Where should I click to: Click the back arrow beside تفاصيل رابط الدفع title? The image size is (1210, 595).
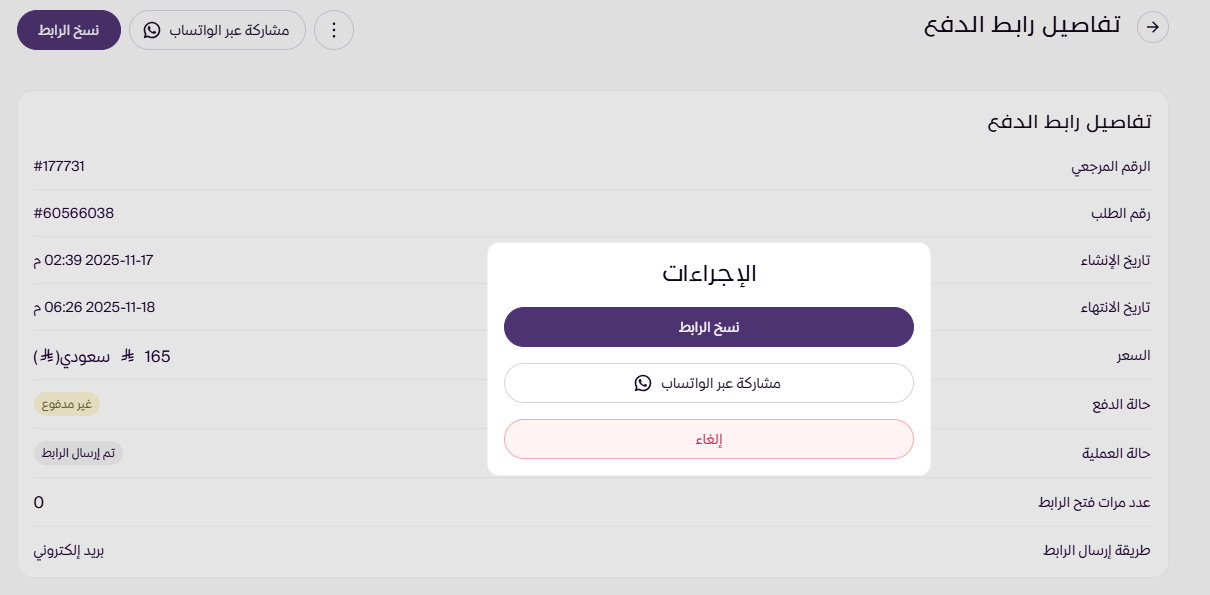[x=1153, y=27]
